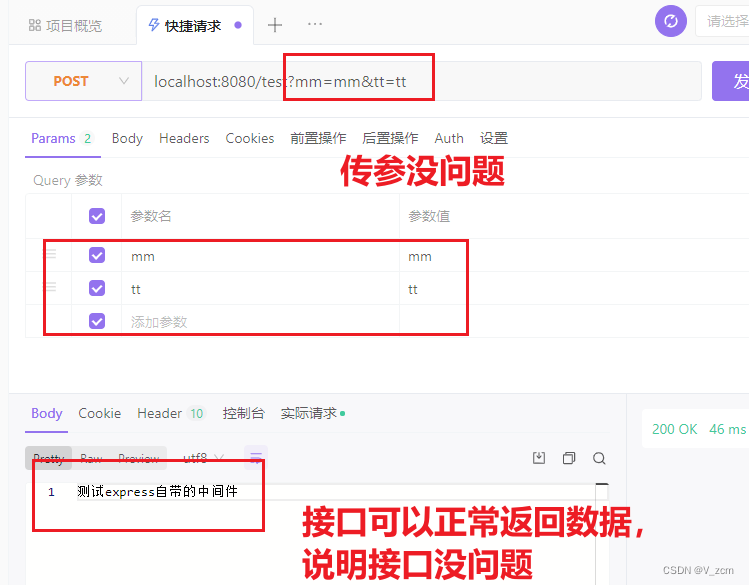Click the tt parameter value cell
The width and height of the screenshot is (749, 585).
[574, 289]
